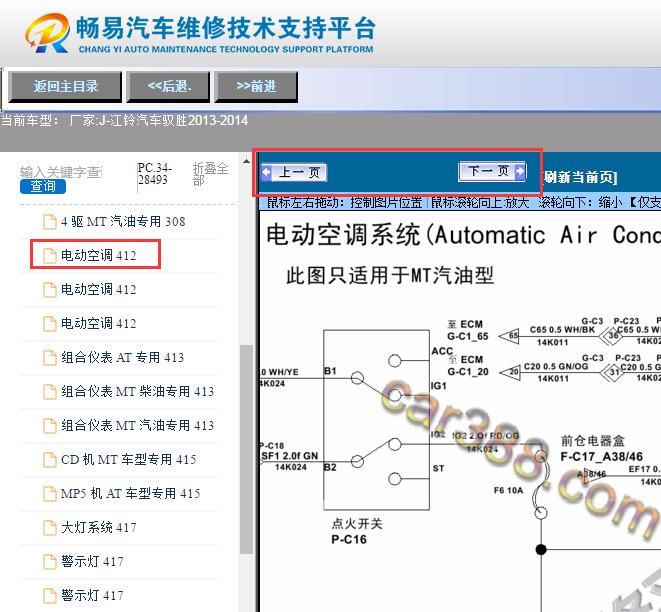Image resolution: width=661 pixels, height=612 pixels.
Task: Click the document icon beside CD 机 MT 车型专用
Action: [50, 459]
